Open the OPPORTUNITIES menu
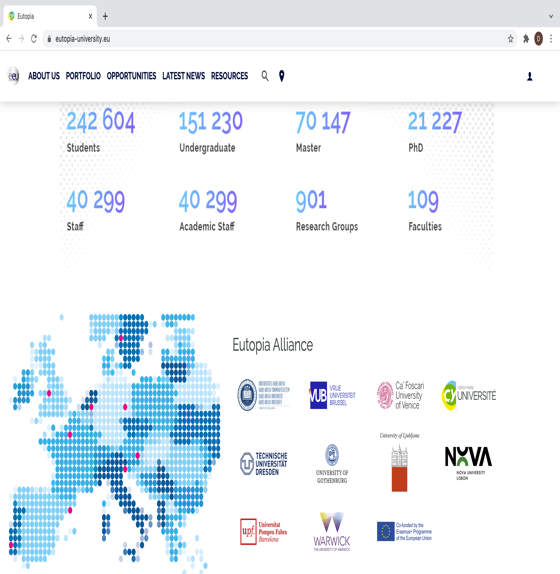 131,76
